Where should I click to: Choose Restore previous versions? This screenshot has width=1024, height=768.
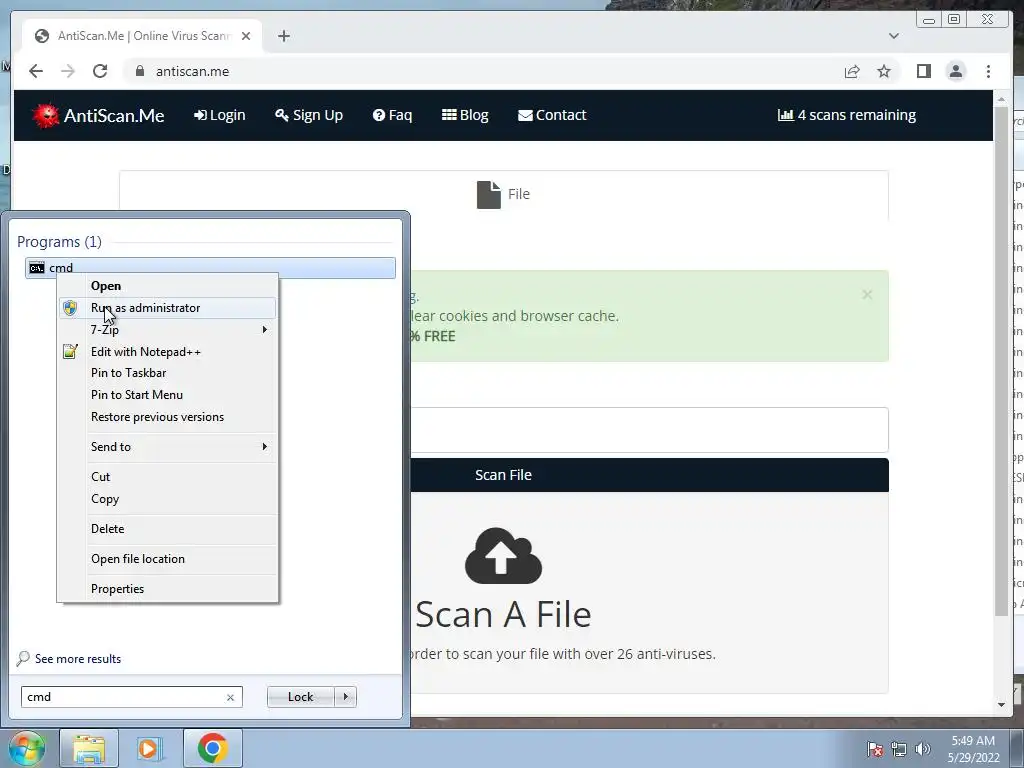[x=167, y=417]
